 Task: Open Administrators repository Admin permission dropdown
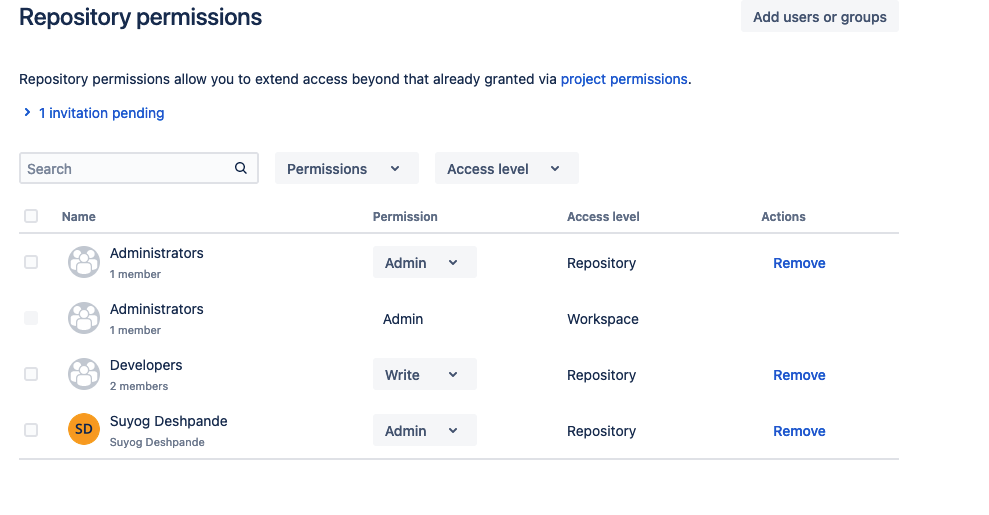click(424, 263)
